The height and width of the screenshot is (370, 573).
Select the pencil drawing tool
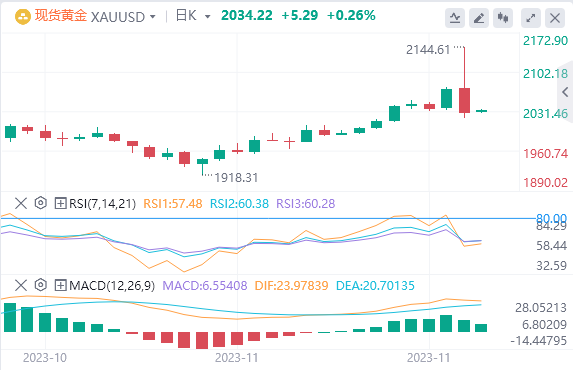[479, 18]
